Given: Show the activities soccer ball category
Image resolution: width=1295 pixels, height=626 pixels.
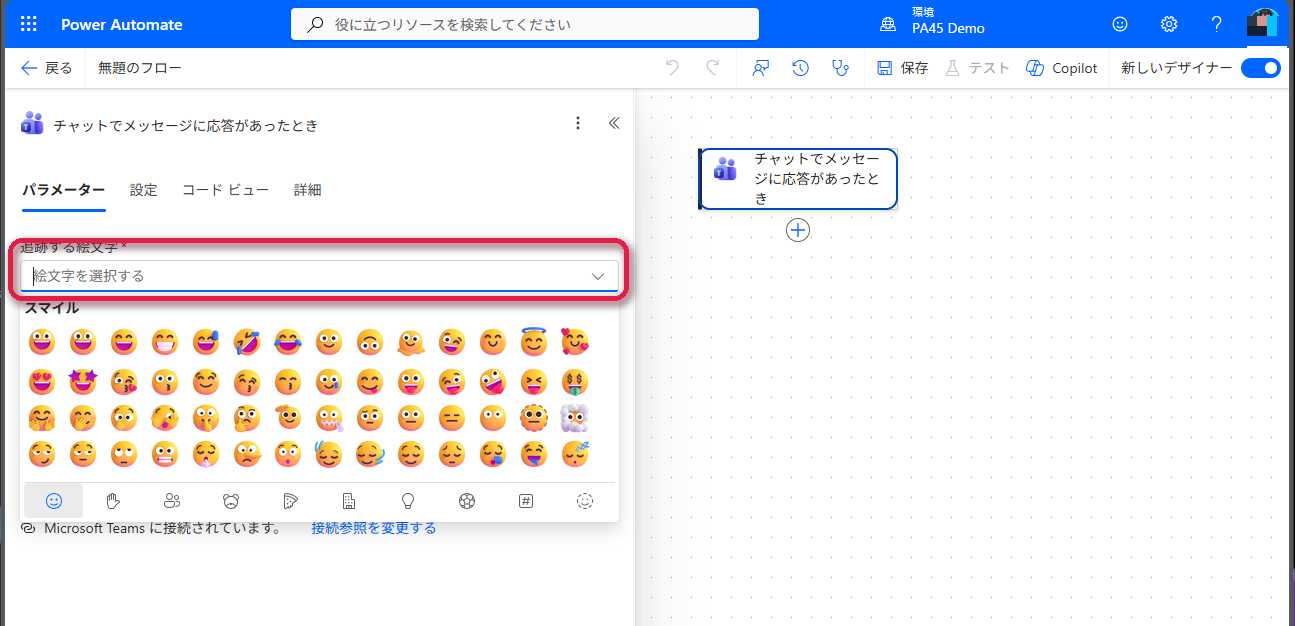Looking at the screenshot, I should 467,500.
